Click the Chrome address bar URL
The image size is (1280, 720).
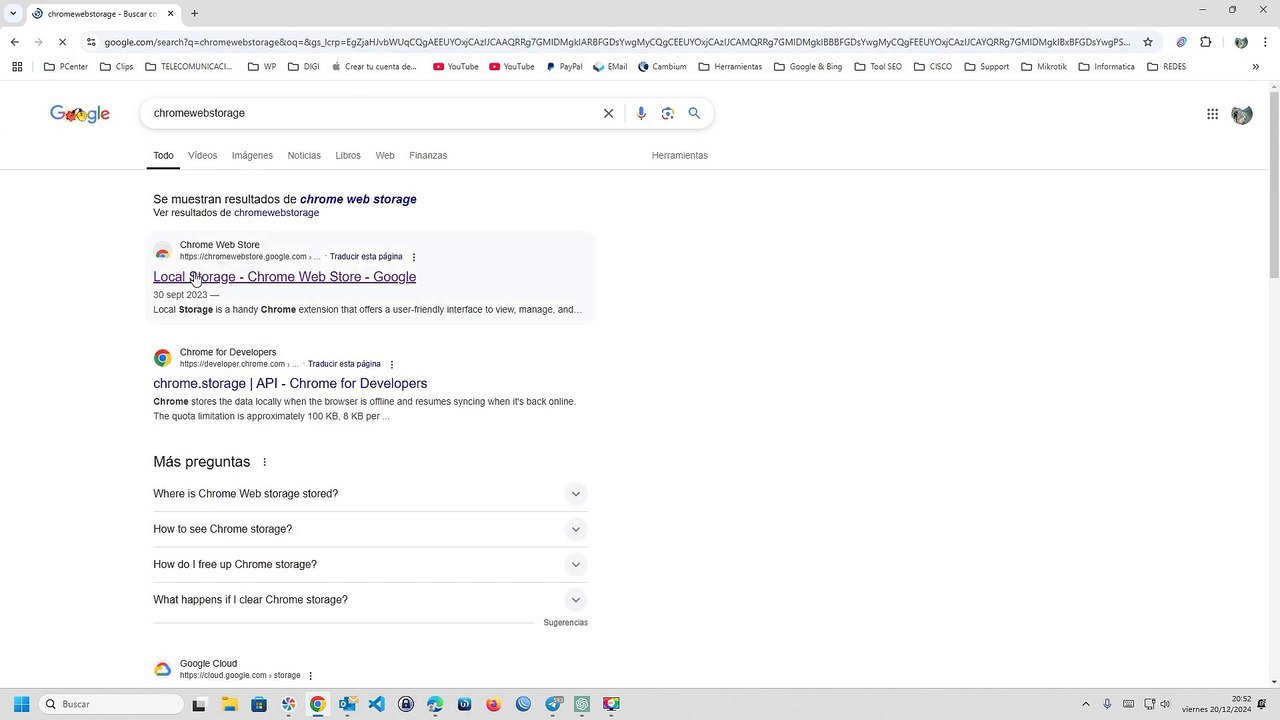pos(617,42)
